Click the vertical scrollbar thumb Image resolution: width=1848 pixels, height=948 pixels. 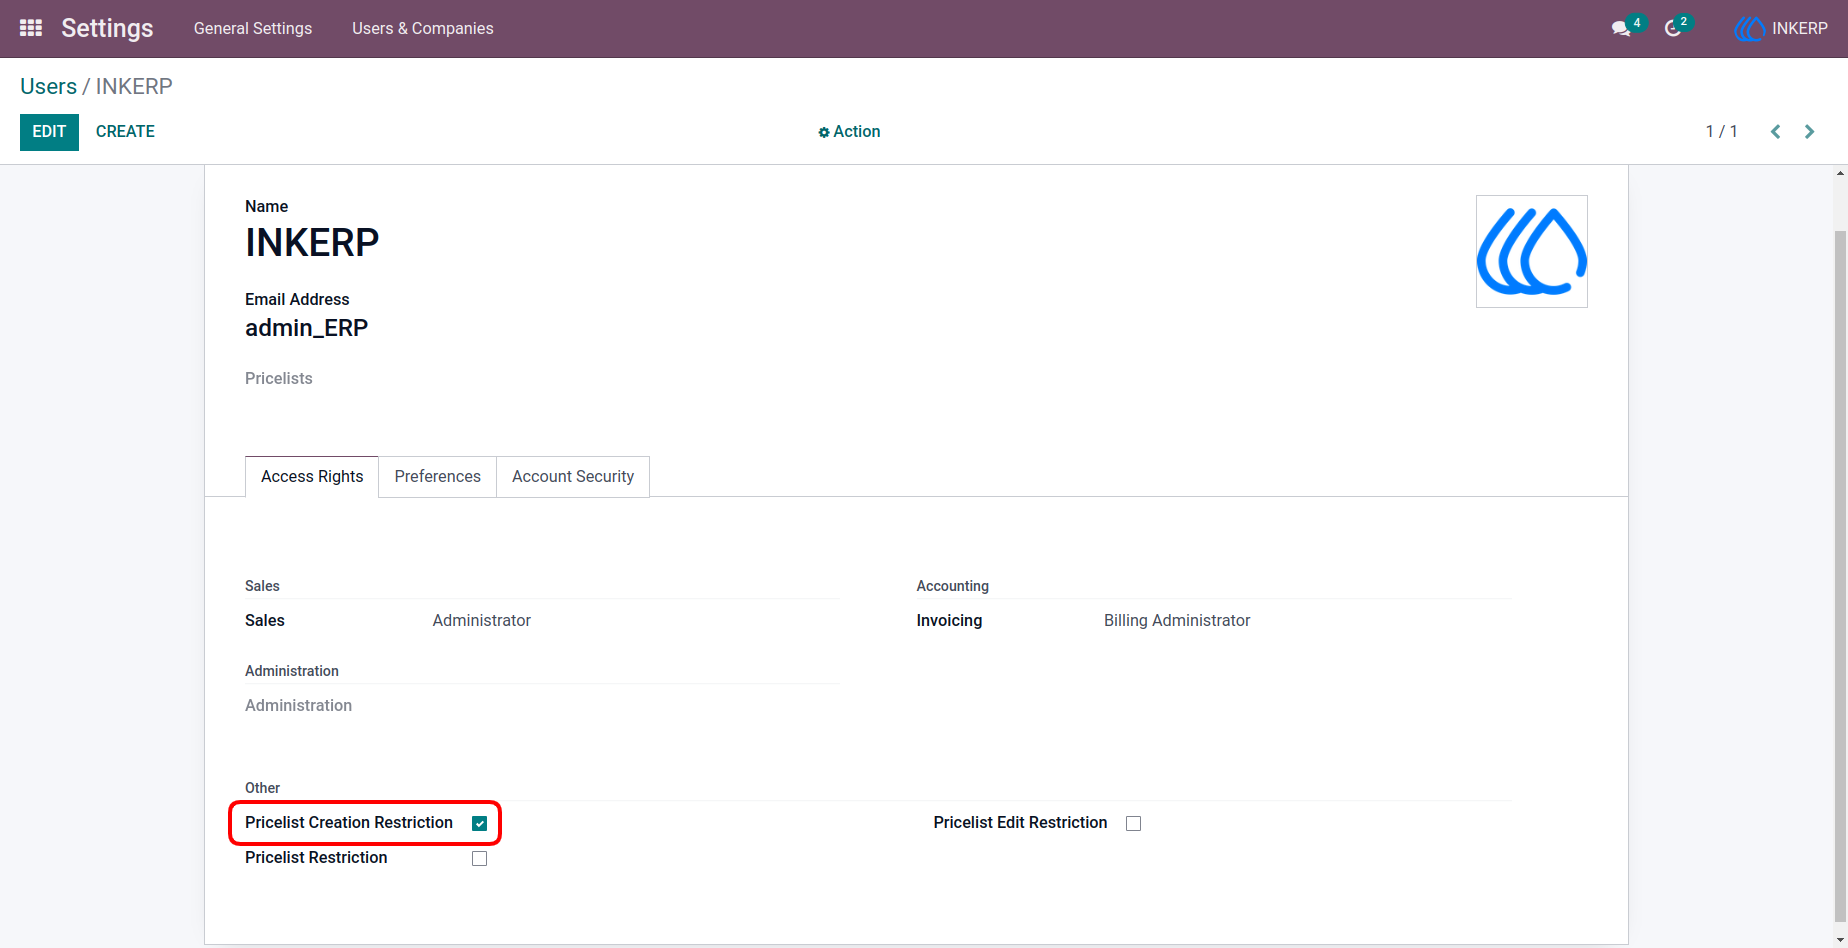point(1840,575)
